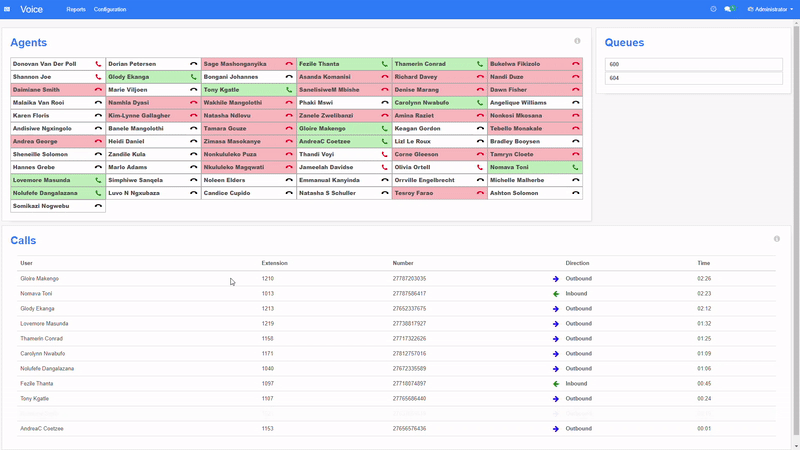Viewport: 800px width, 450px height.
Task: Click the phone icon for Donovan Van Der Poll
Action: (98, 64)
